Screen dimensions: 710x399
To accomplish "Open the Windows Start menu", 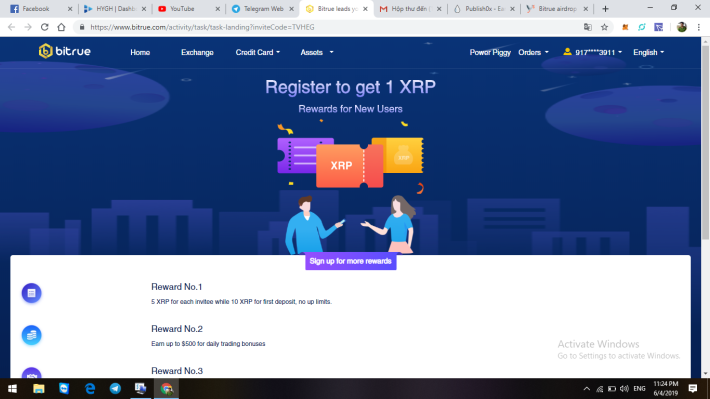I will click(12, 389).
